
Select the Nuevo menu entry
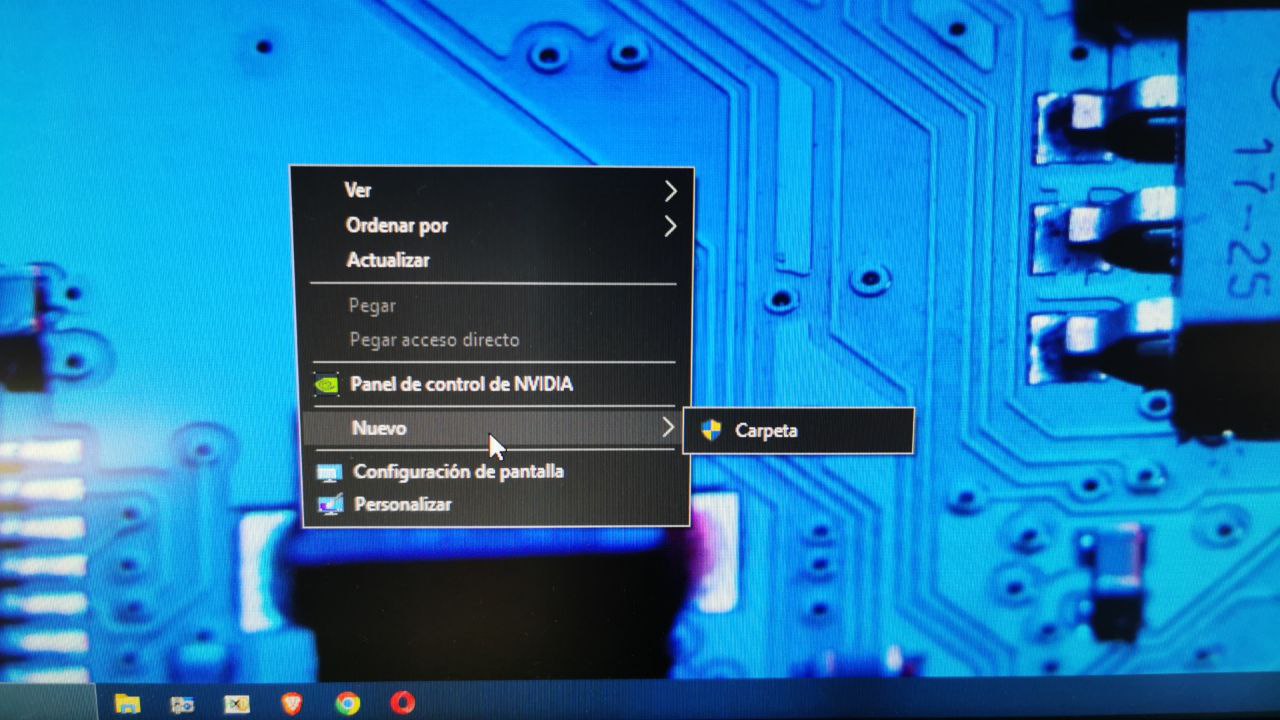[x=494, y=428]
